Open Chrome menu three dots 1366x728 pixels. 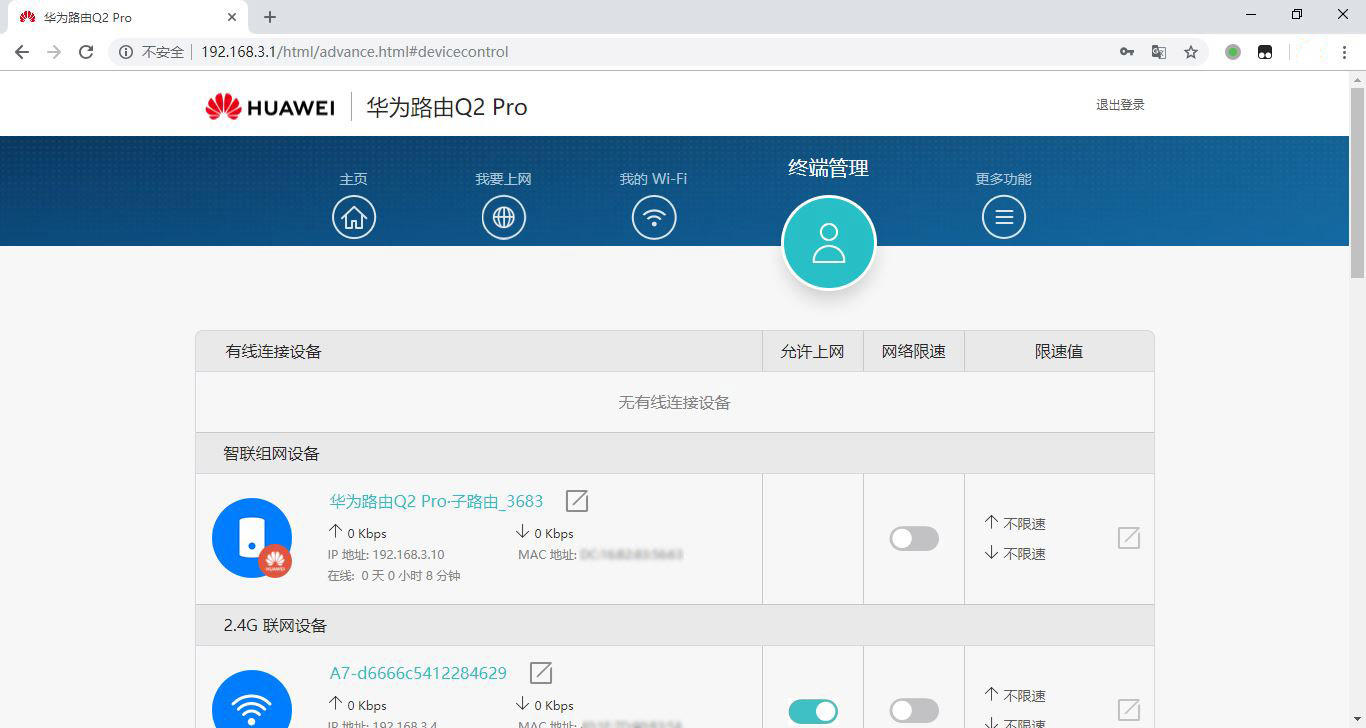click(1345, 52)
